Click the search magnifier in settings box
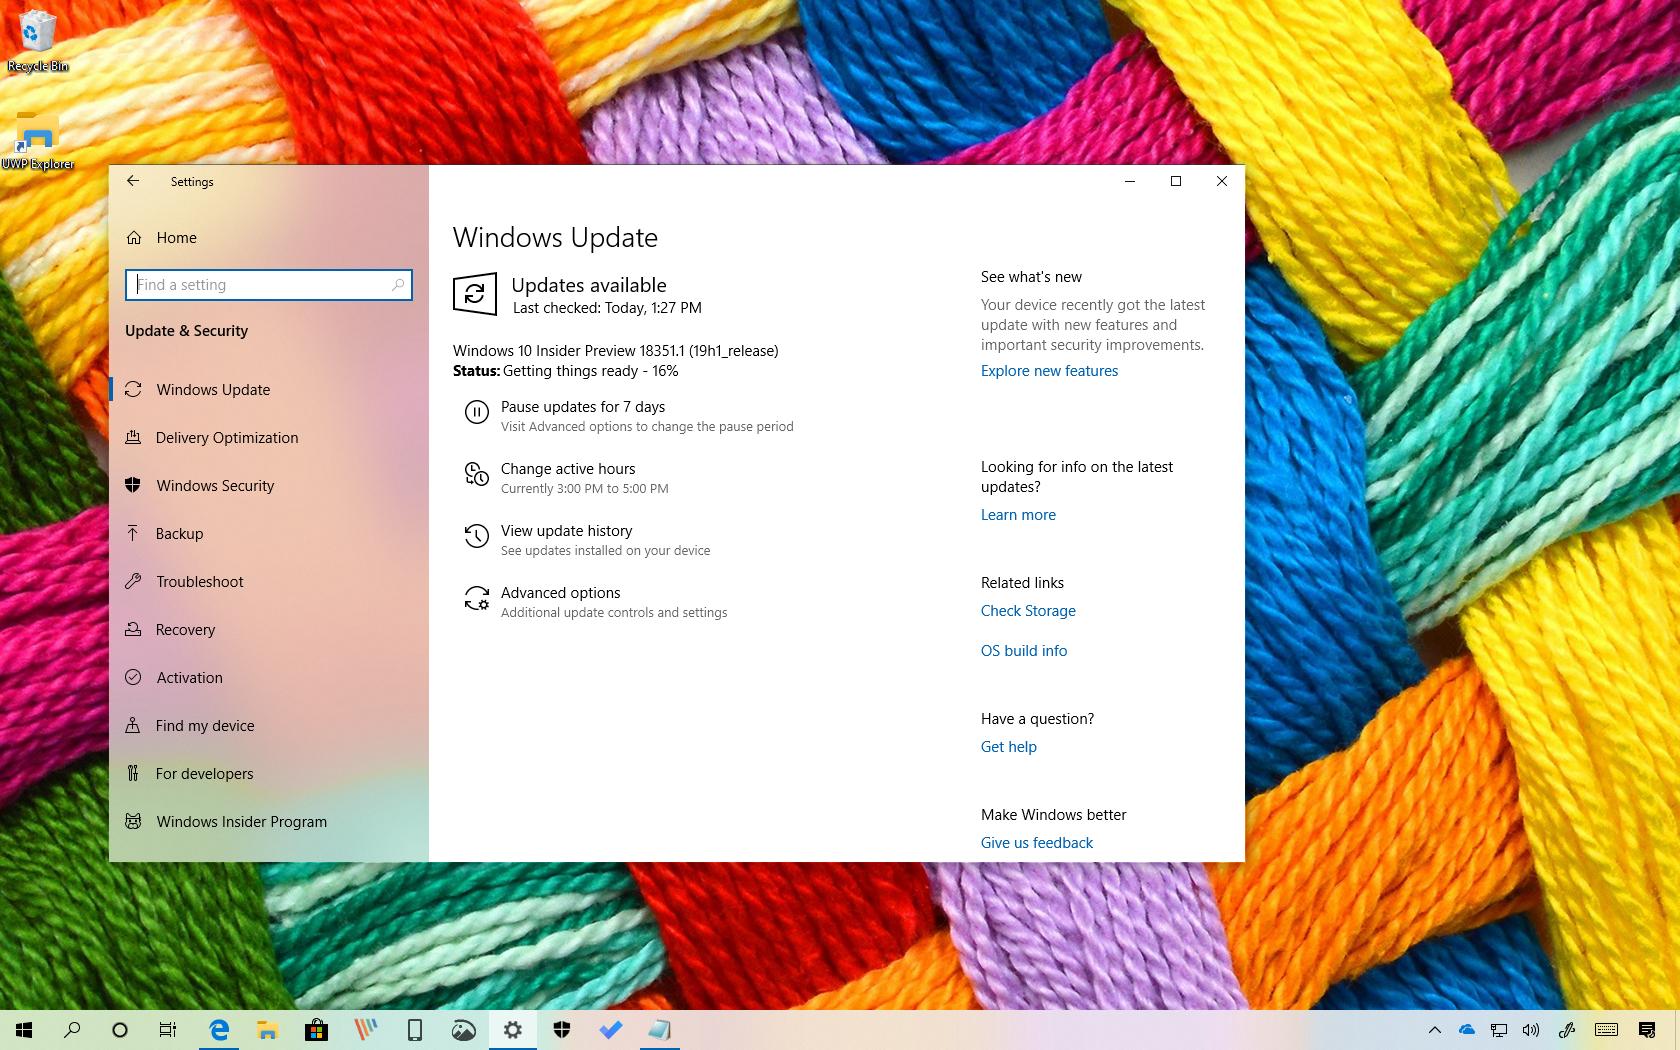This screenshot has width=1680, height=1050. (398, 285)
